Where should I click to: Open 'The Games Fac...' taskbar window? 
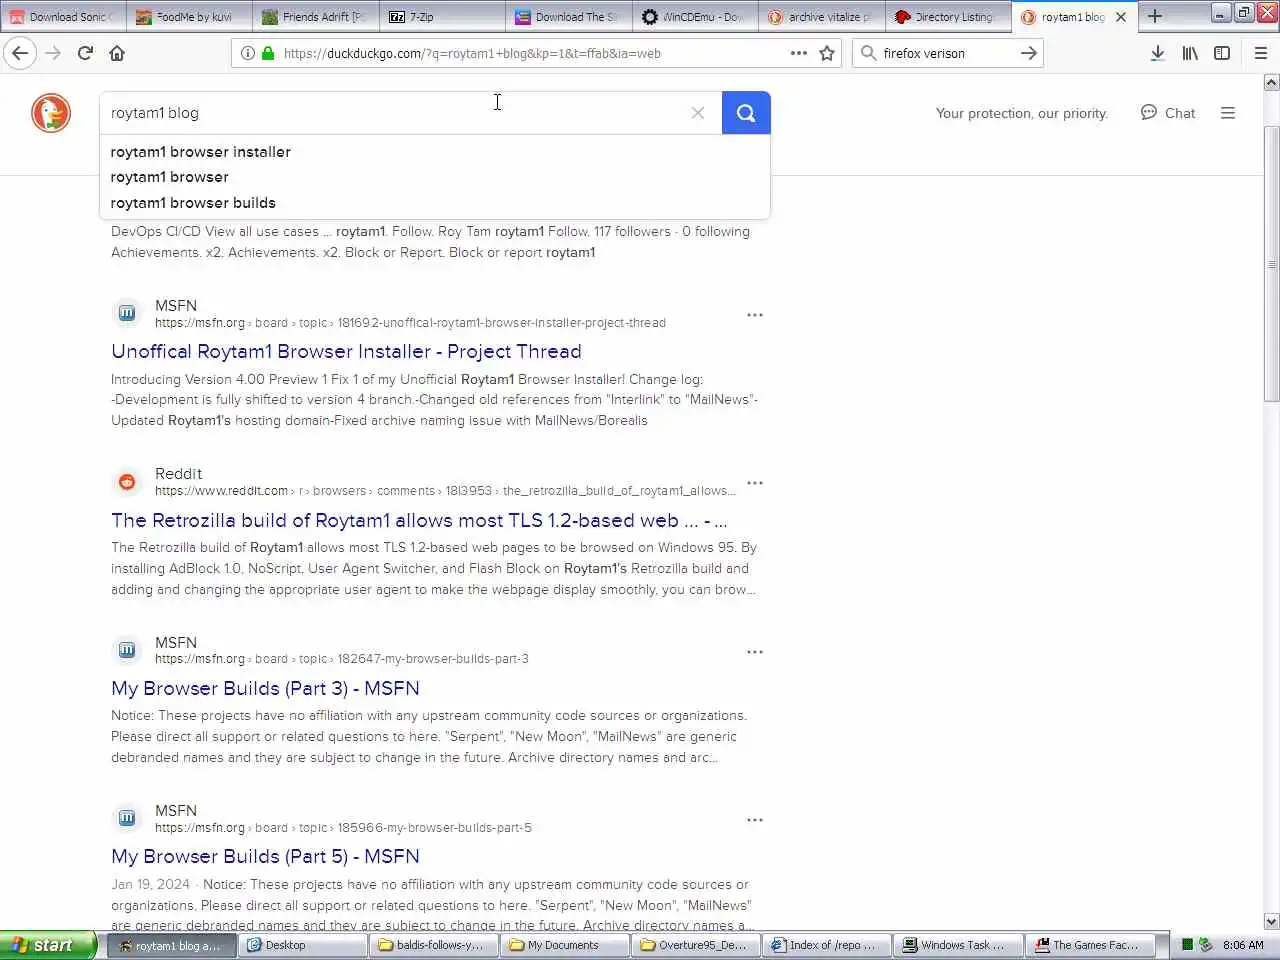(1091, 945)
